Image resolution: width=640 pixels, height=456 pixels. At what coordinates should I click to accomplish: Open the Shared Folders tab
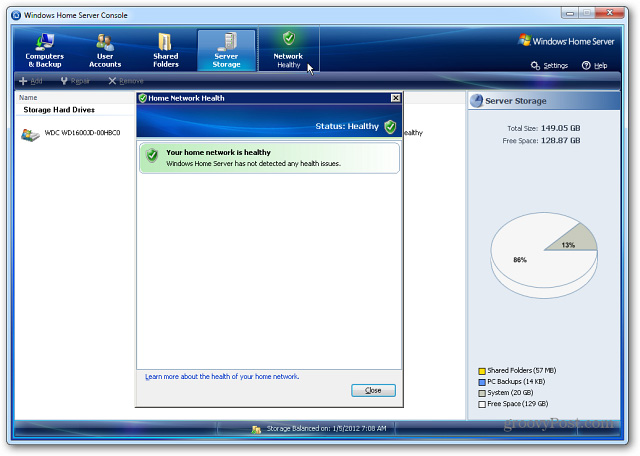pyautogui.click(x=166, y=50)
